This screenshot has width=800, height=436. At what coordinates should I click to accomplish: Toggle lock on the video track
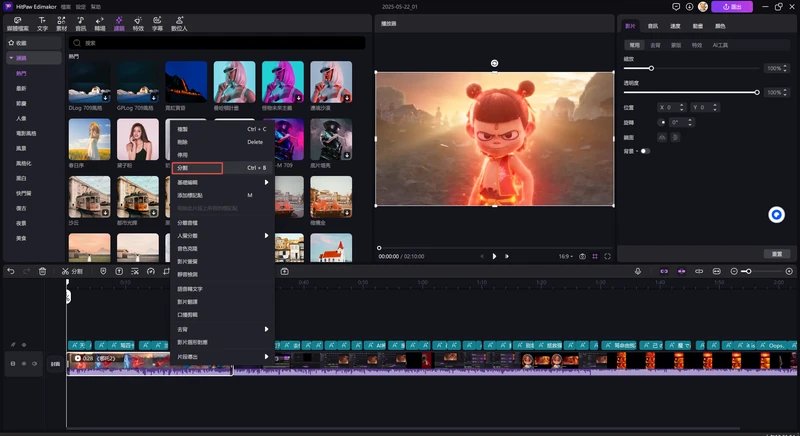point(13,364)
